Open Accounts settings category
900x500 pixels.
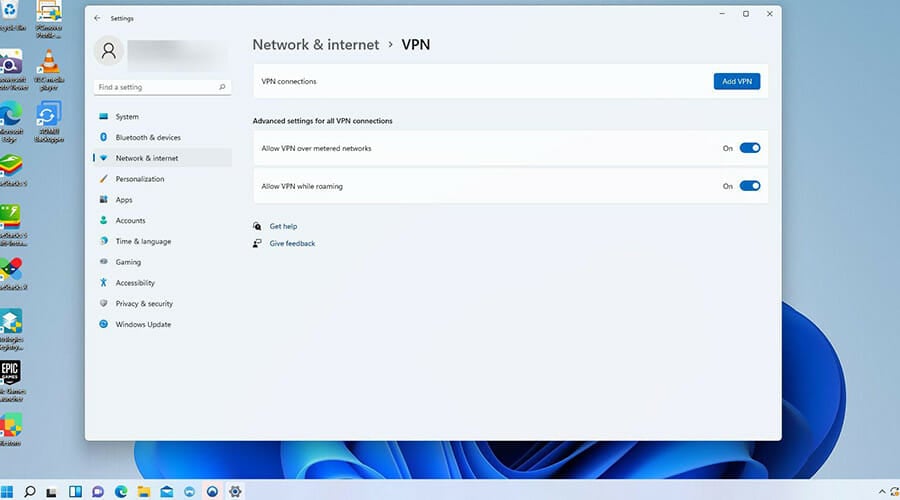tap(162, 220)
